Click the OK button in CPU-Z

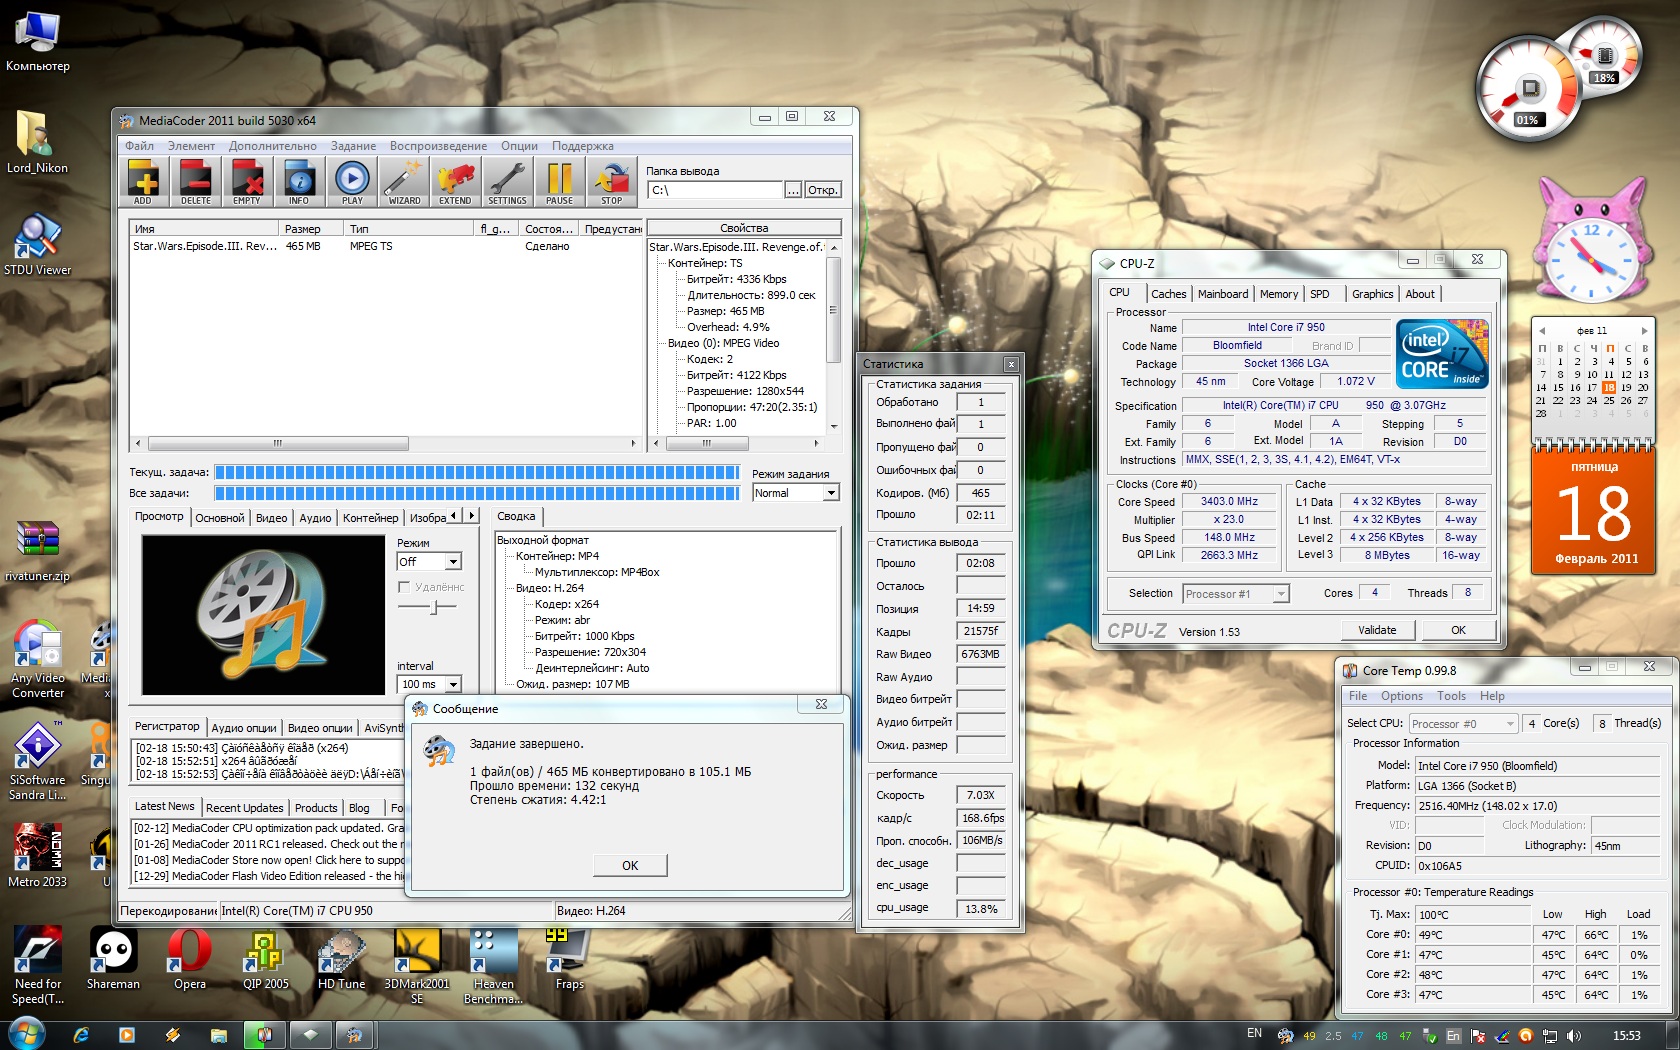coord(1458,630)
